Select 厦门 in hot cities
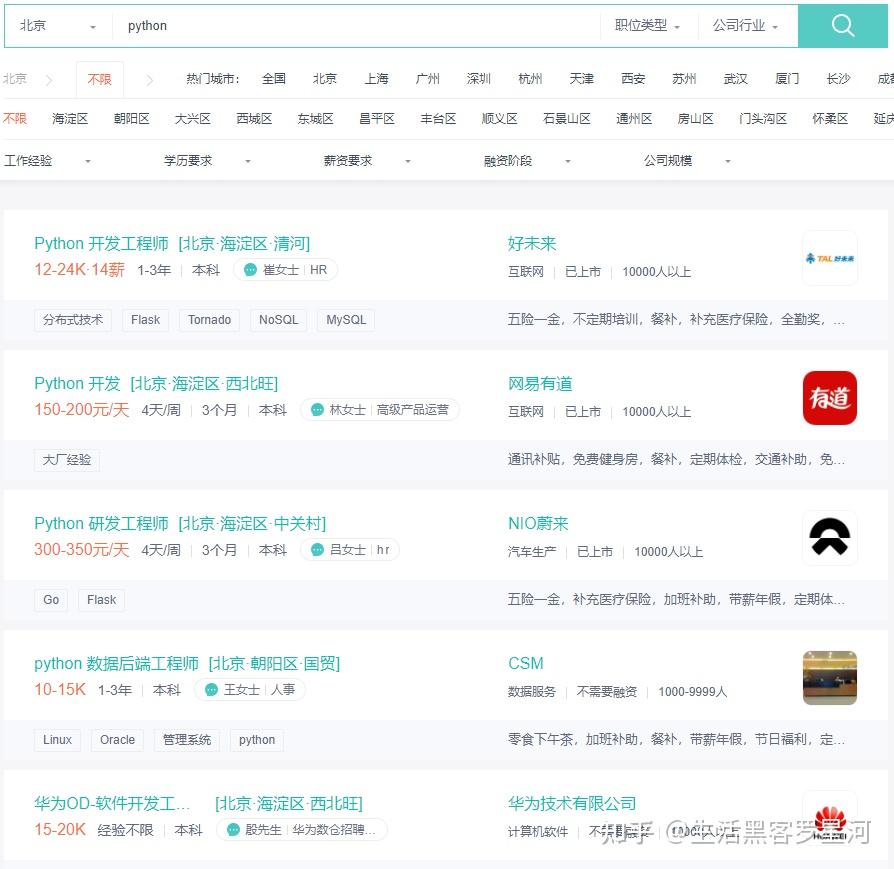This screenshot has height=869, width=894. pos(787,79)
